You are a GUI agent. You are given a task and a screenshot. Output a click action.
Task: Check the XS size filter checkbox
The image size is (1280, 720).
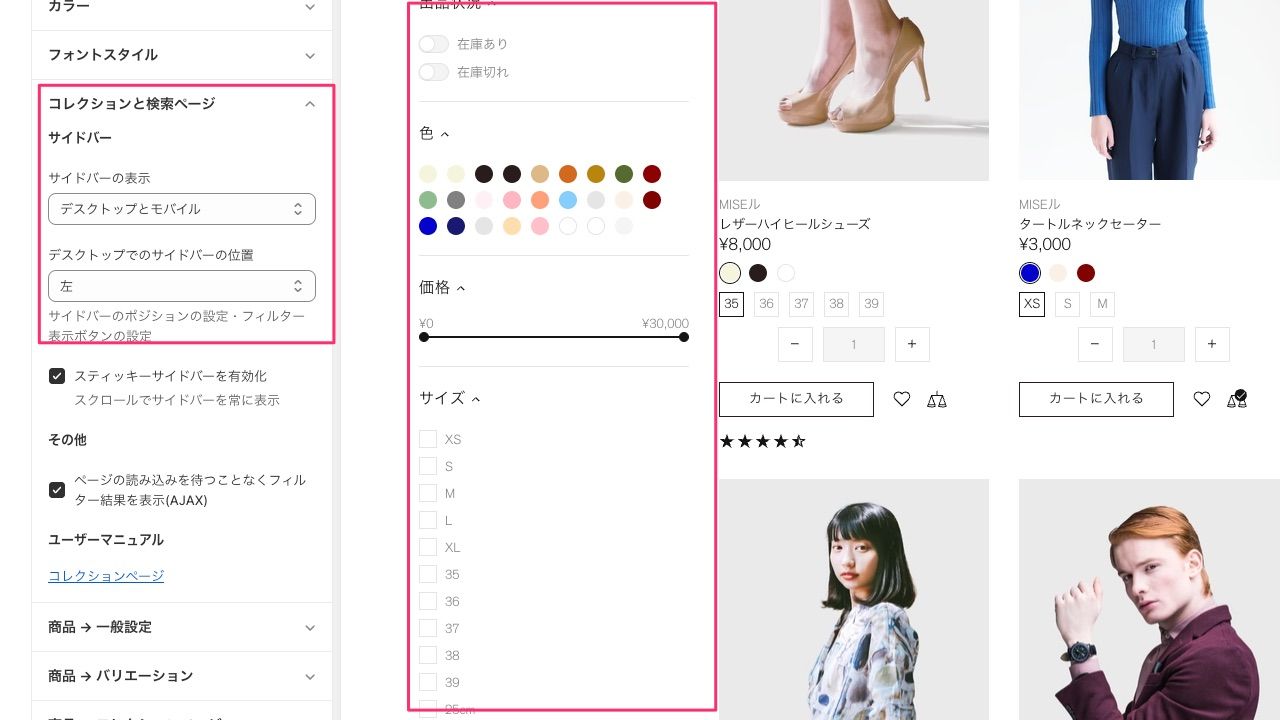coord(428,439)
